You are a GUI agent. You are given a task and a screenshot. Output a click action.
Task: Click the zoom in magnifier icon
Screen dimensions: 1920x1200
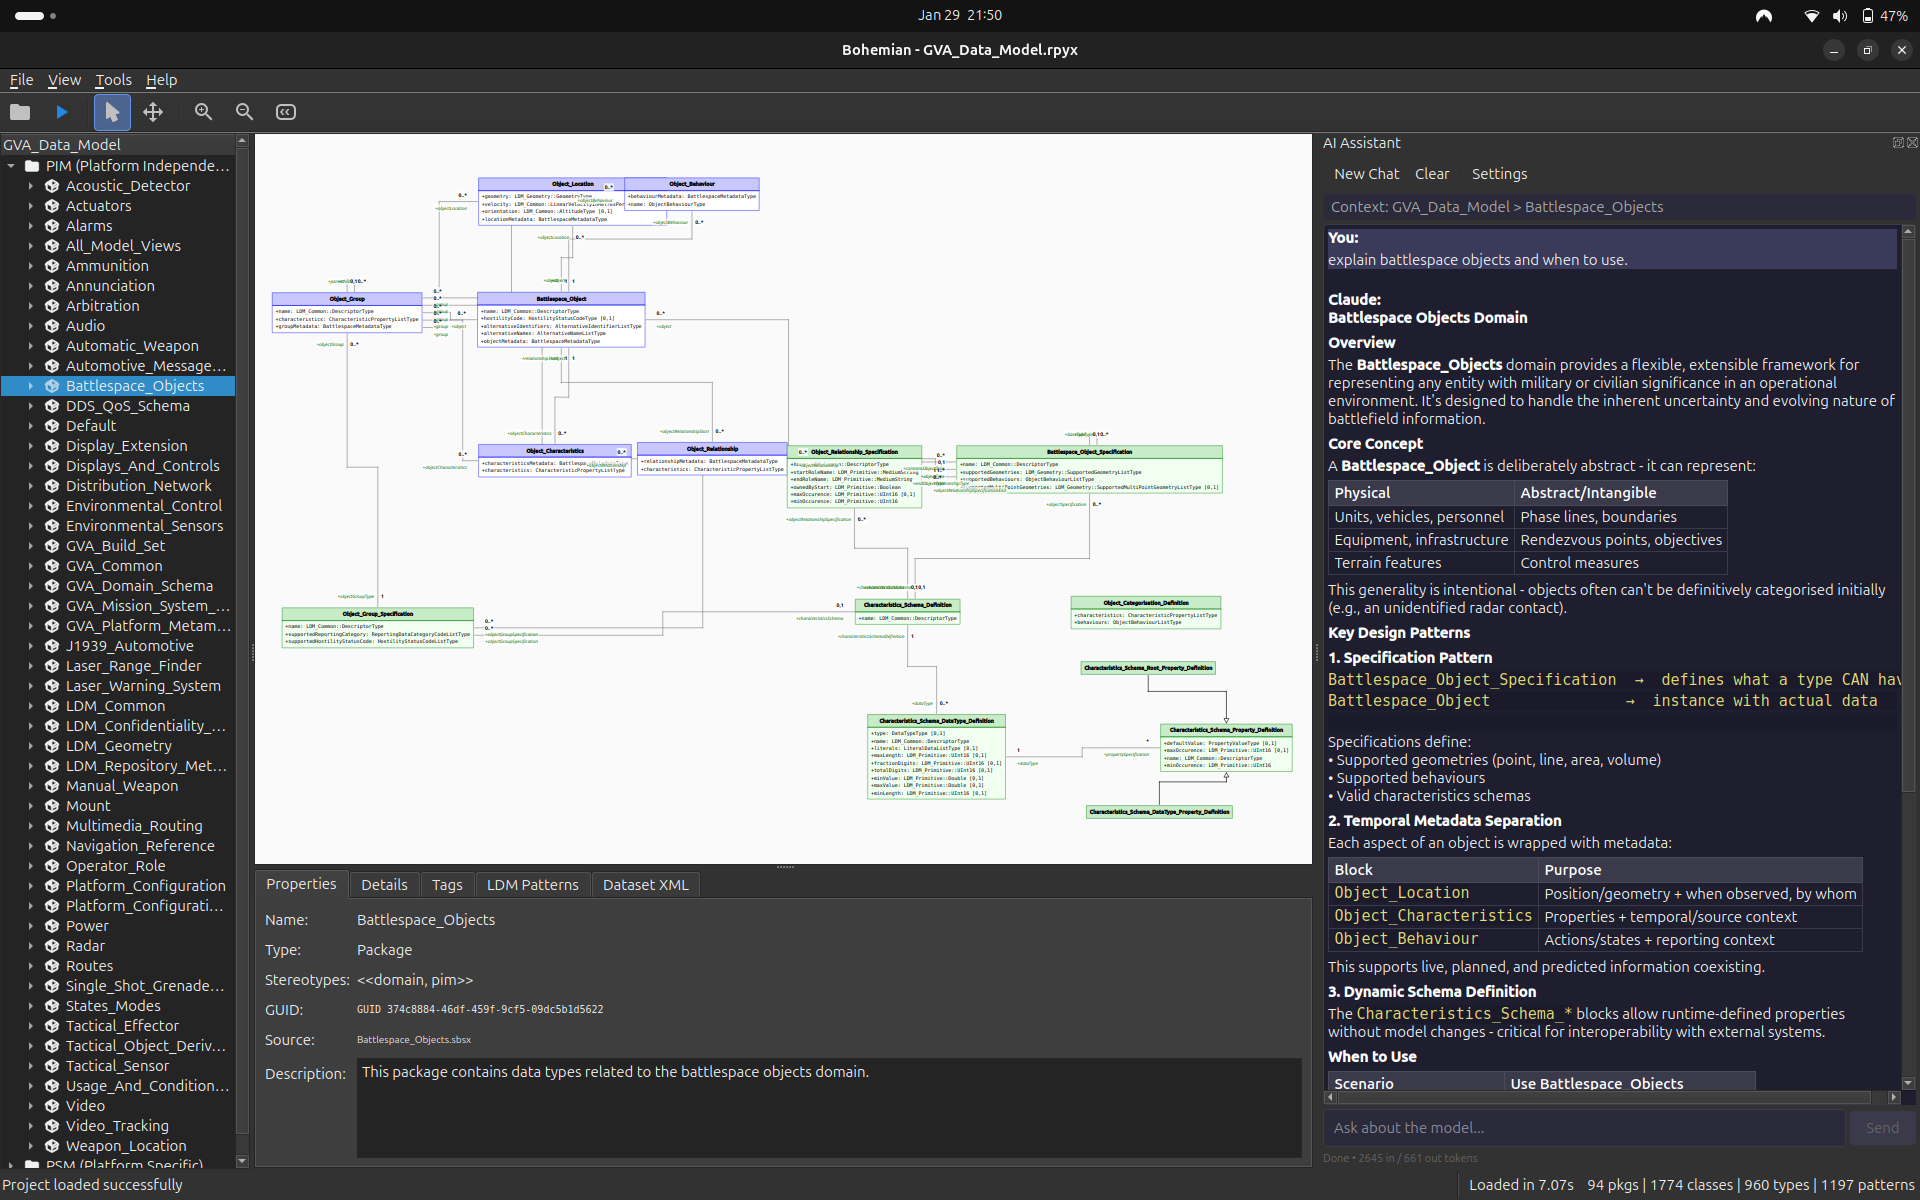click(203, 112)
